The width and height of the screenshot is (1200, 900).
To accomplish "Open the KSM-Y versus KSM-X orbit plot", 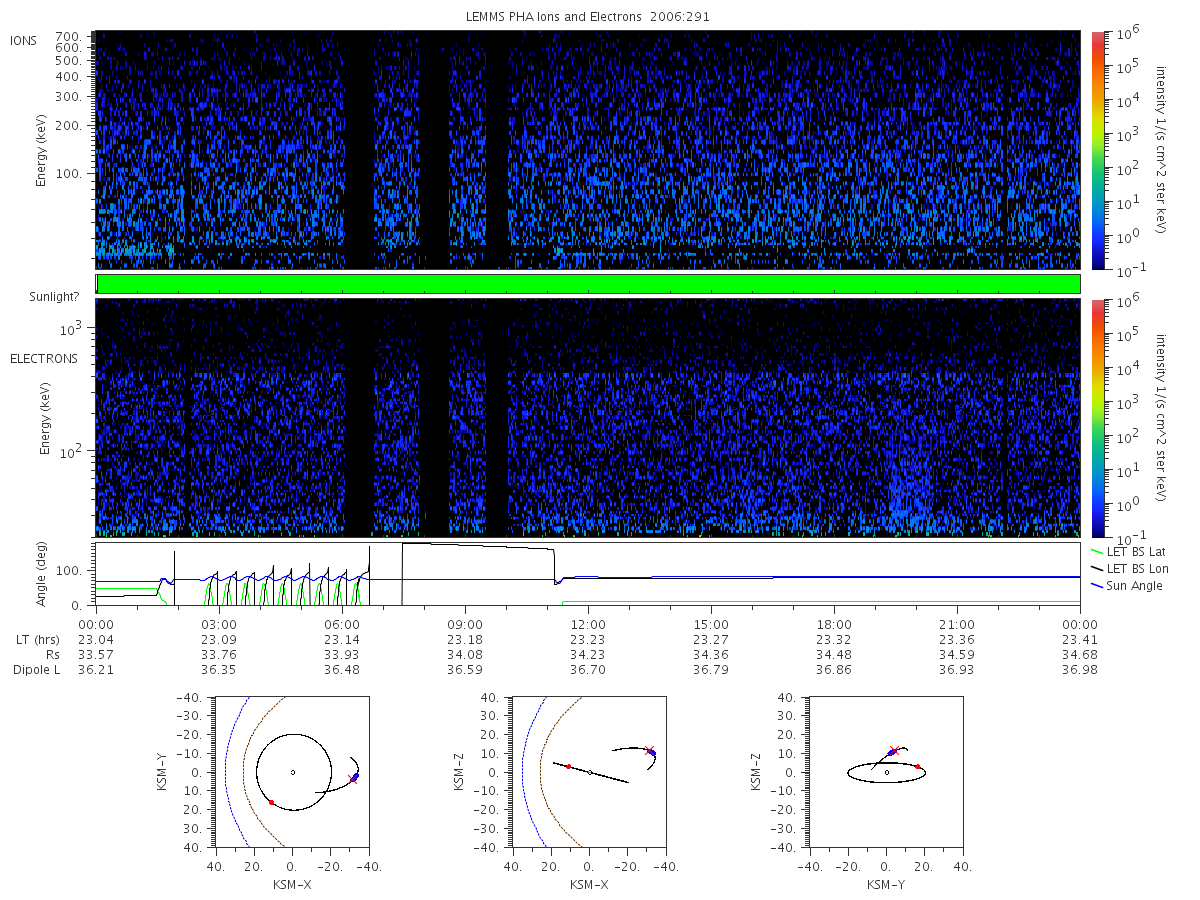I will click(x=292, y=772).
